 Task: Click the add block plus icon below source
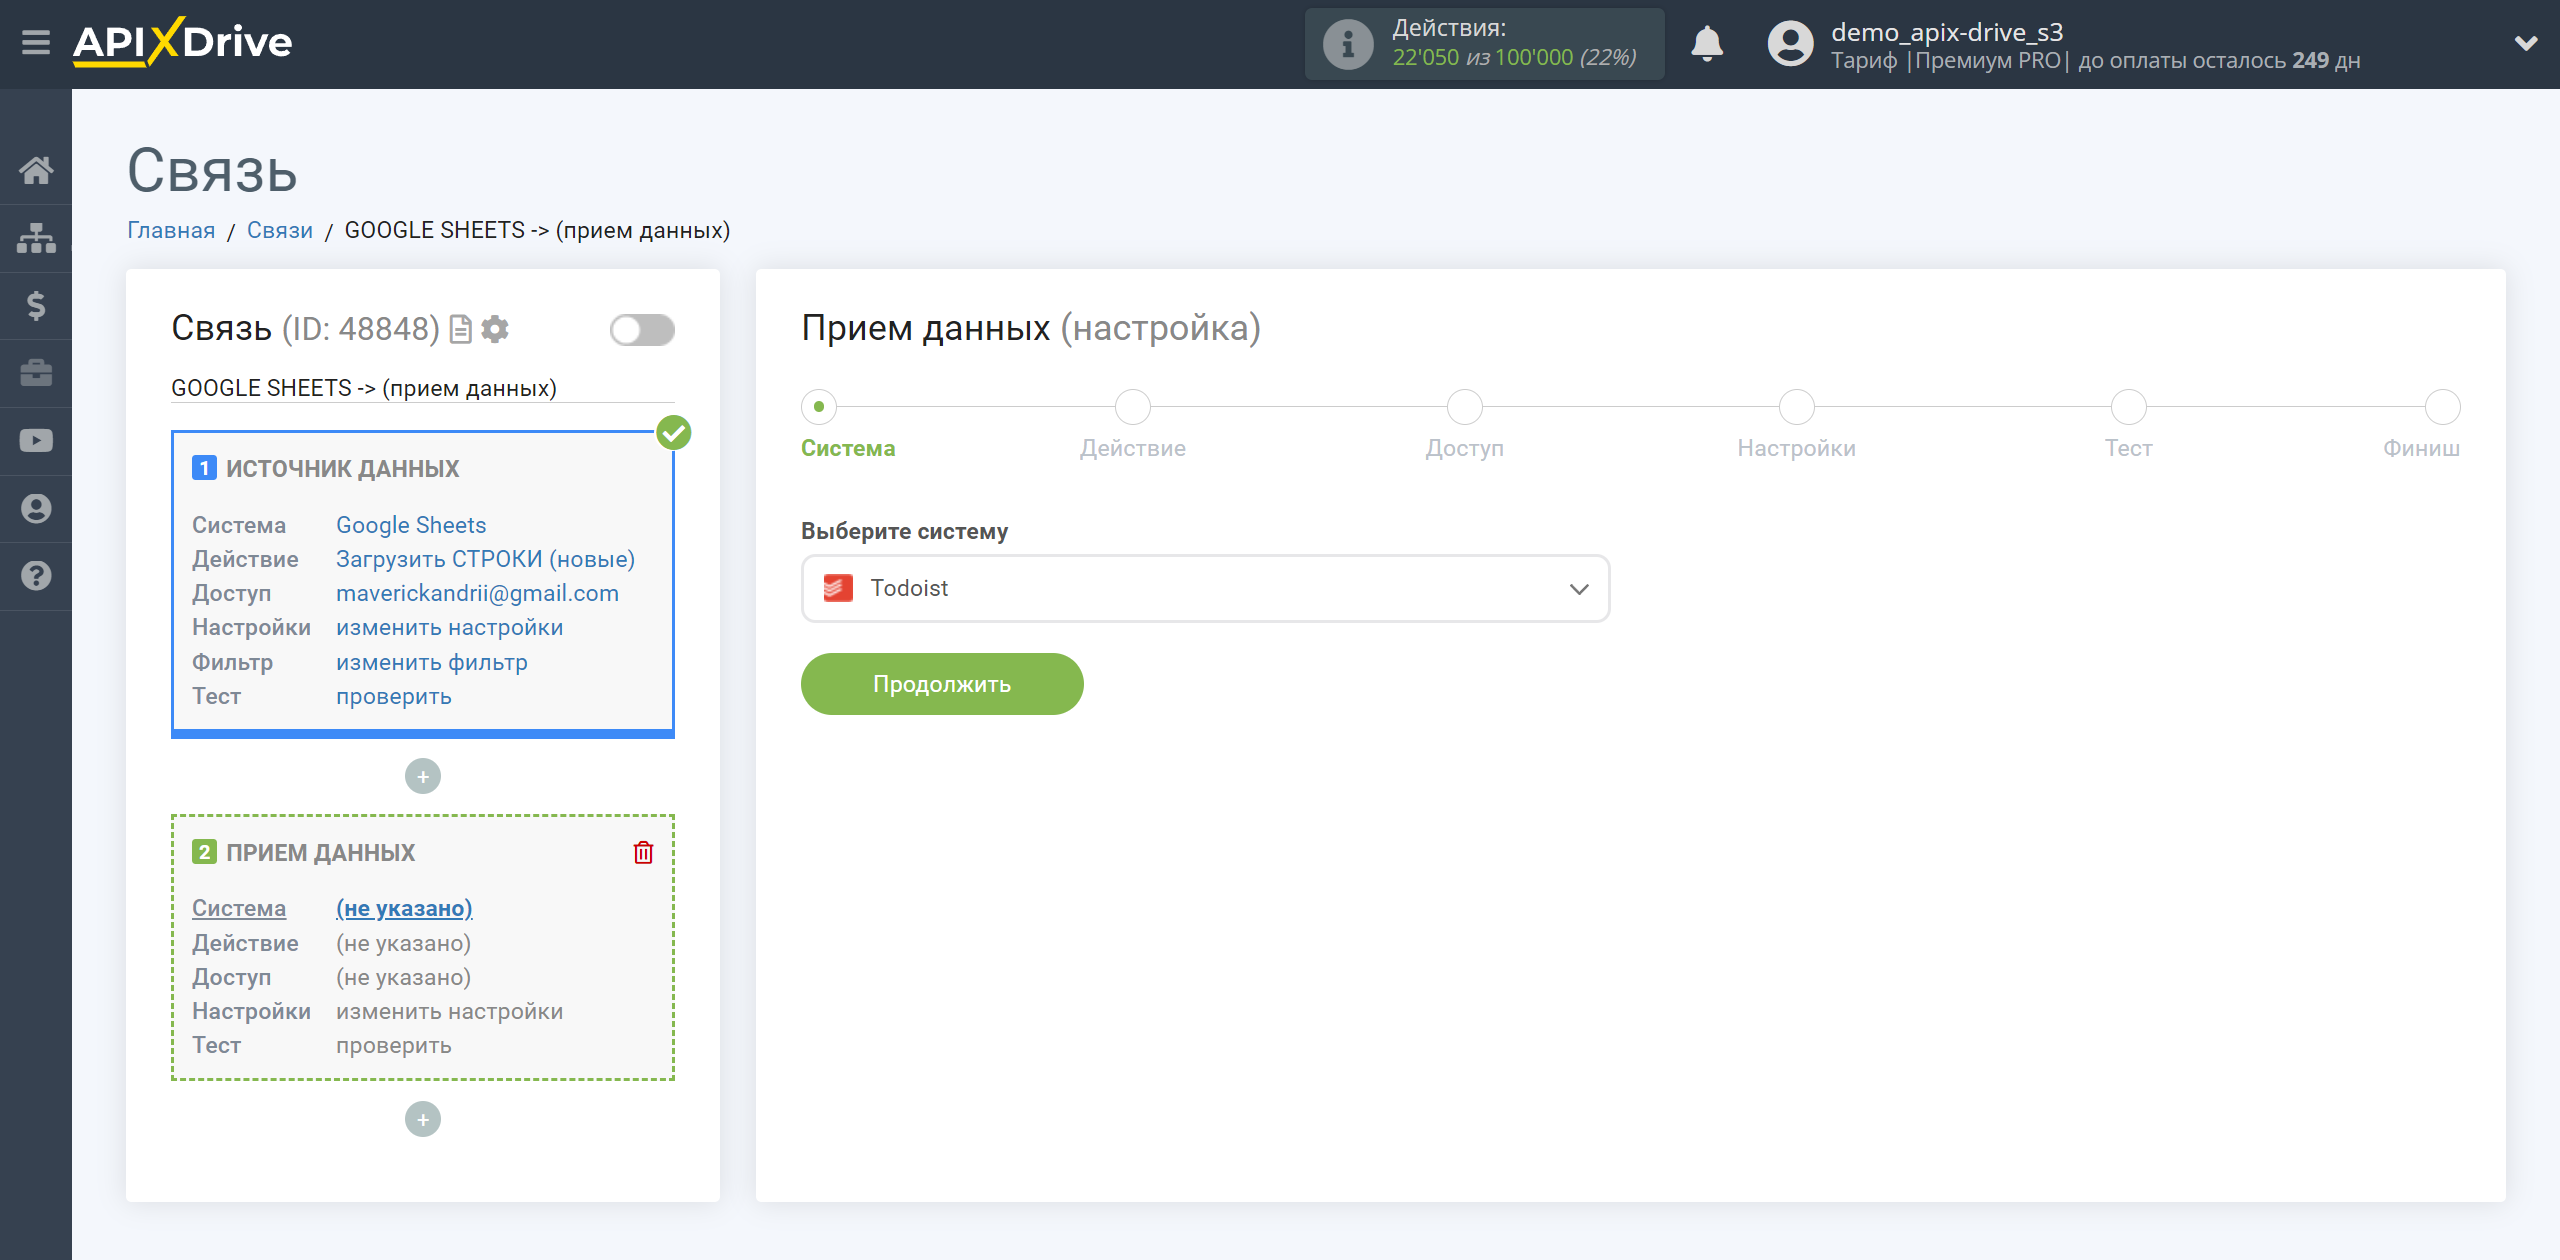tap(423, 774)
